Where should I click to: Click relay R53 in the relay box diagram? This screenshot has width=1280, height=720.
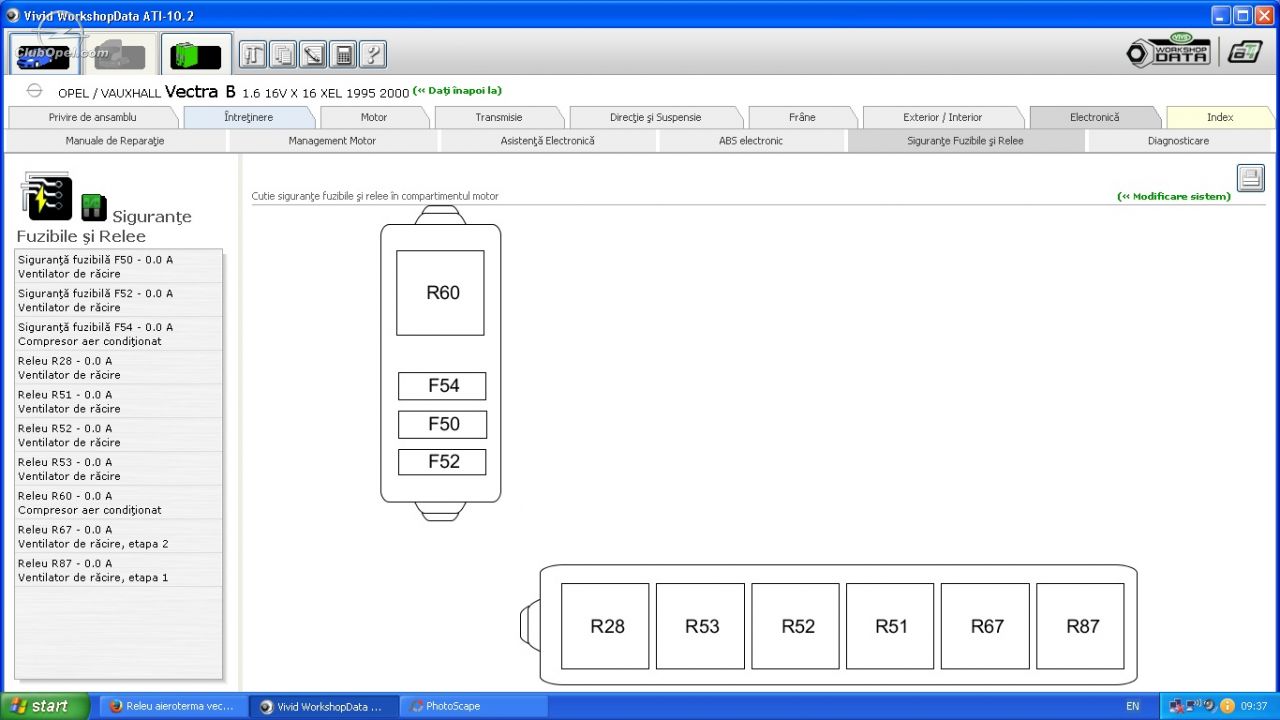(x=700, y=626)
